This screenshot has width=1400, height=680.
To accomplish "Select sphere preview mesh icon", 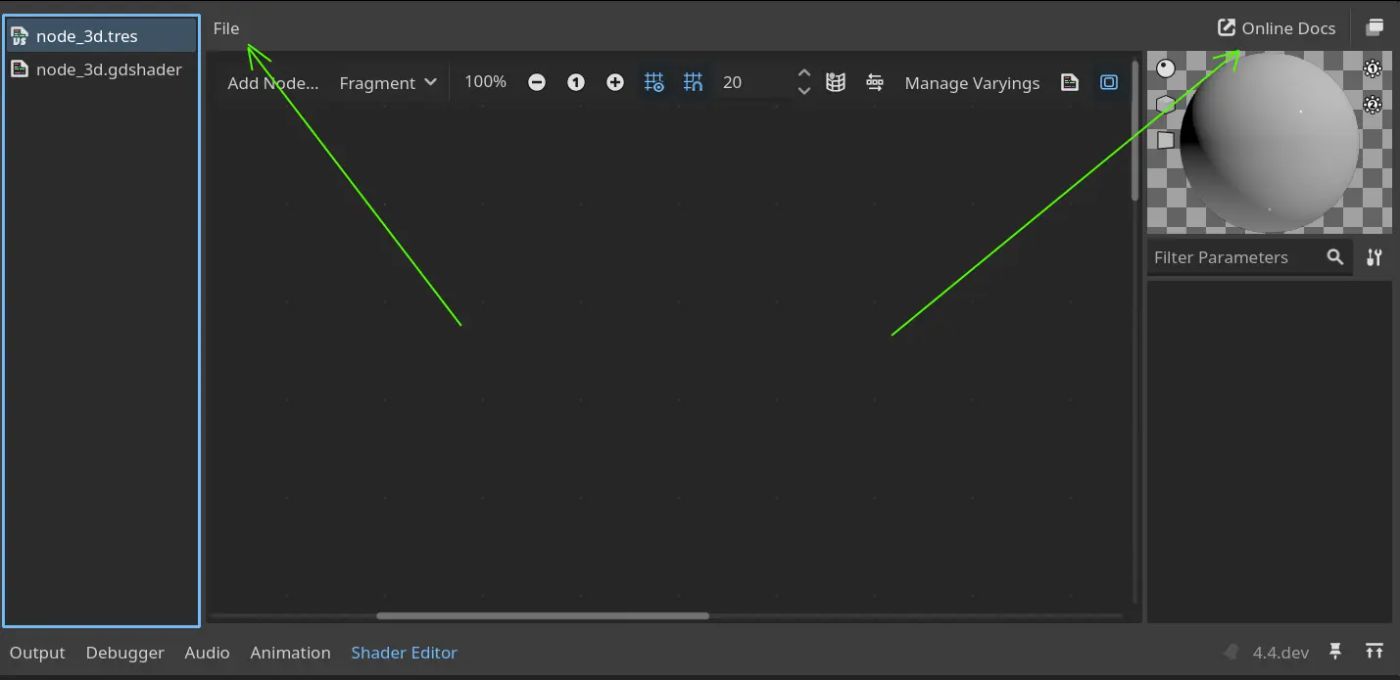I will click(1166, 68).
